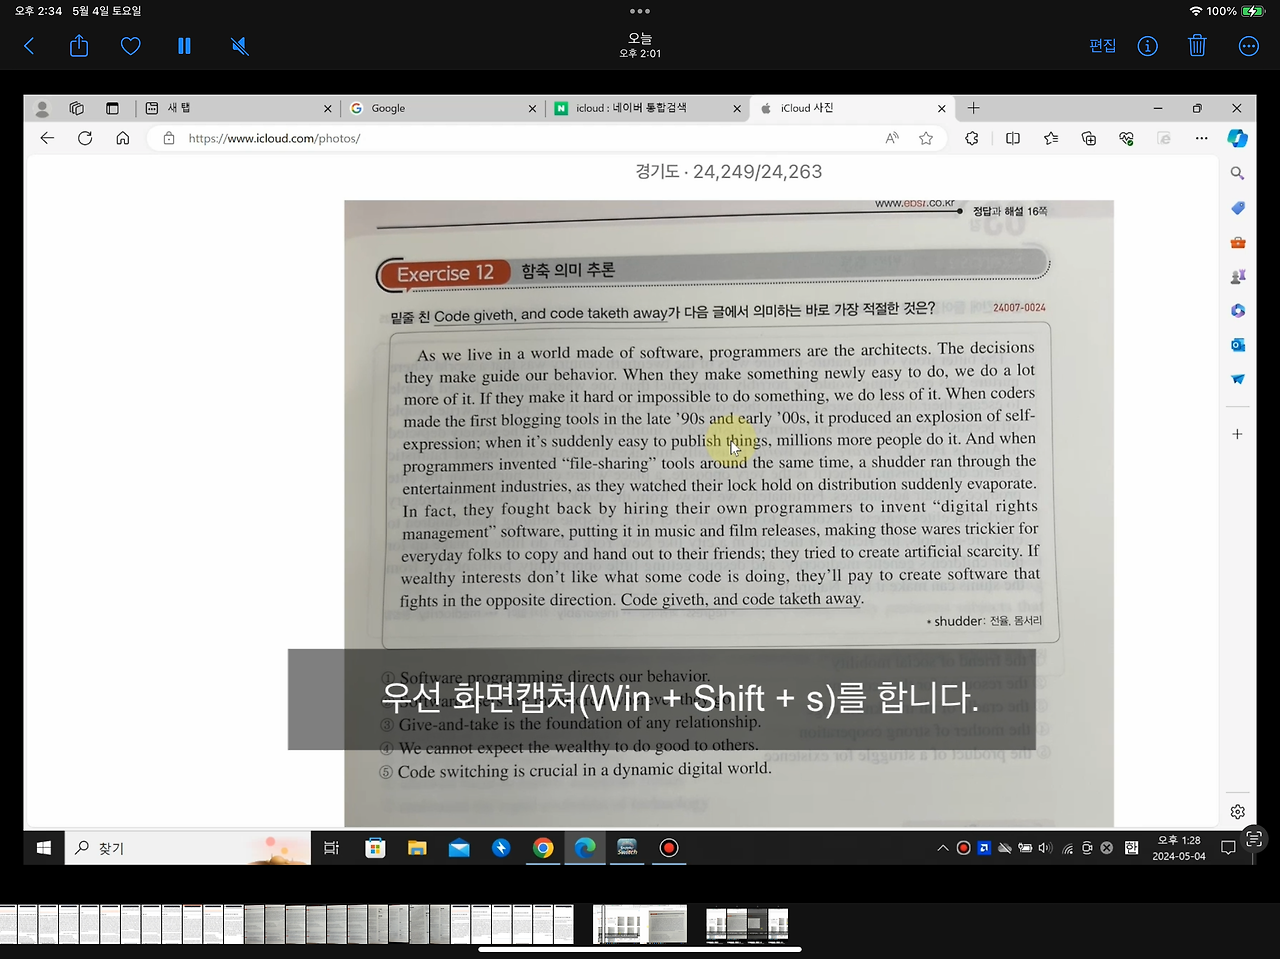The width and height of the screenshot is (1280, 959).
Task: Open the Drop paper-plane icon in the sidebar
Action: click(x=1238, y=379)
